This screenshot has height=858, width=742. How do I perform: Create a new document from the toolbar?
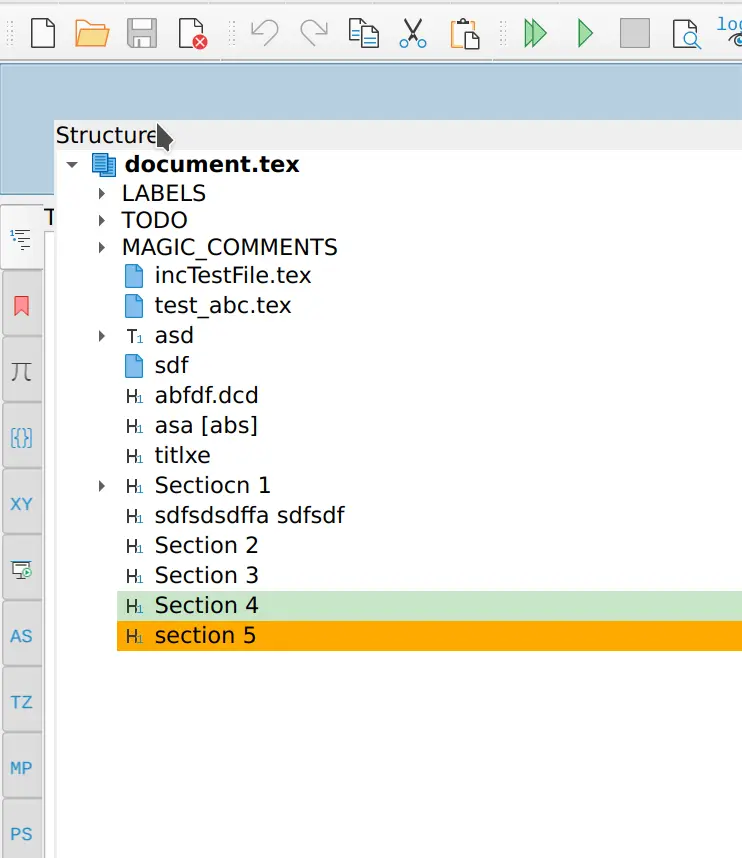point(42,33)
